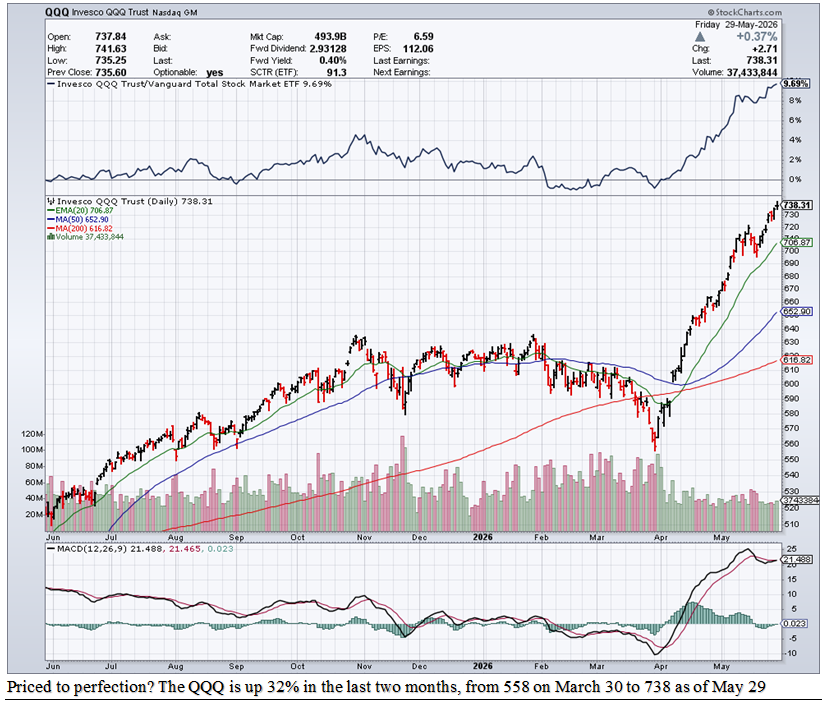
Task: Click the QQQ ticker symbol in the header
Action: point(57,12)
